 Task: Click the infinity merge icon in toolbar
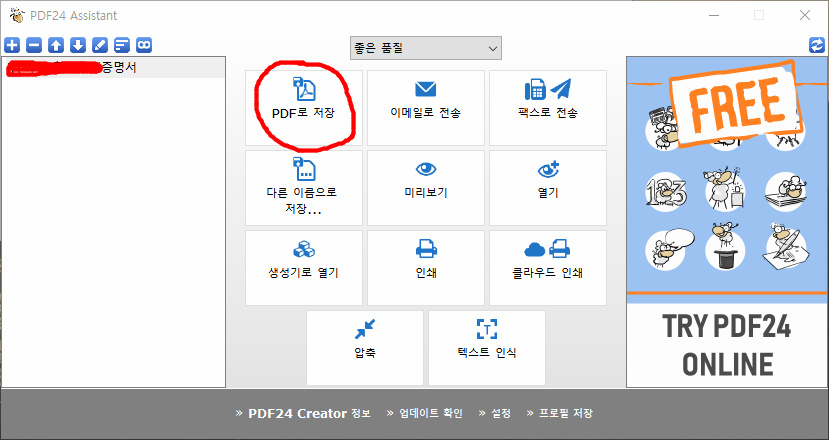coord(144,45)
